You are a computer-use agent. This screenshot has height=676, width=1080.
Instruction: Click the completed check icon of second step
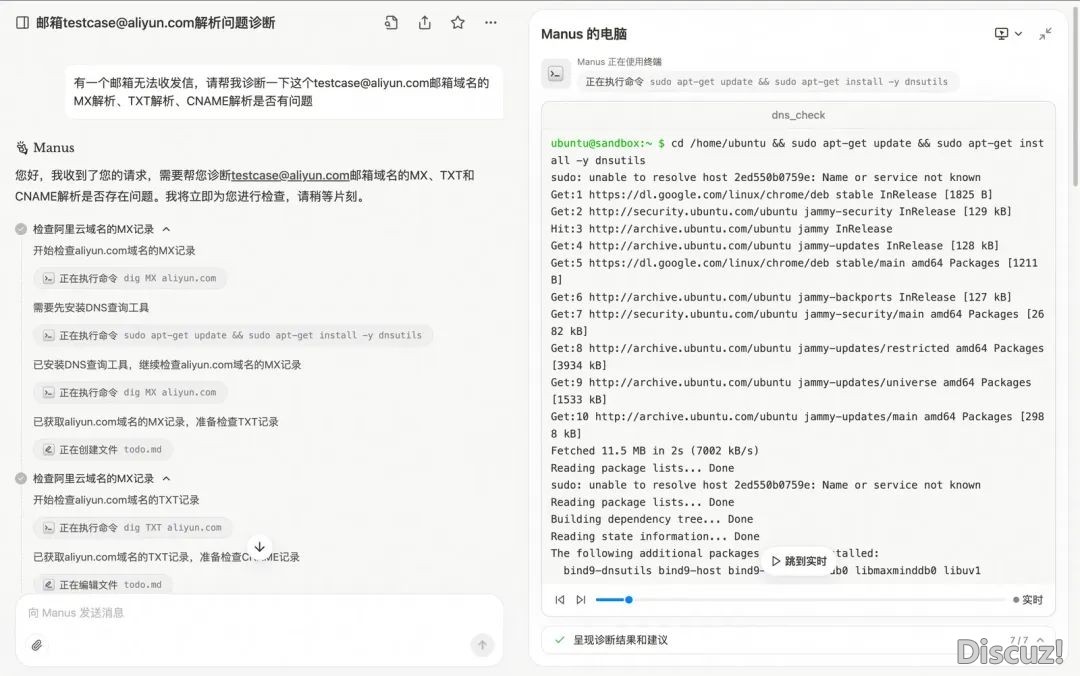tap(21, 478)
